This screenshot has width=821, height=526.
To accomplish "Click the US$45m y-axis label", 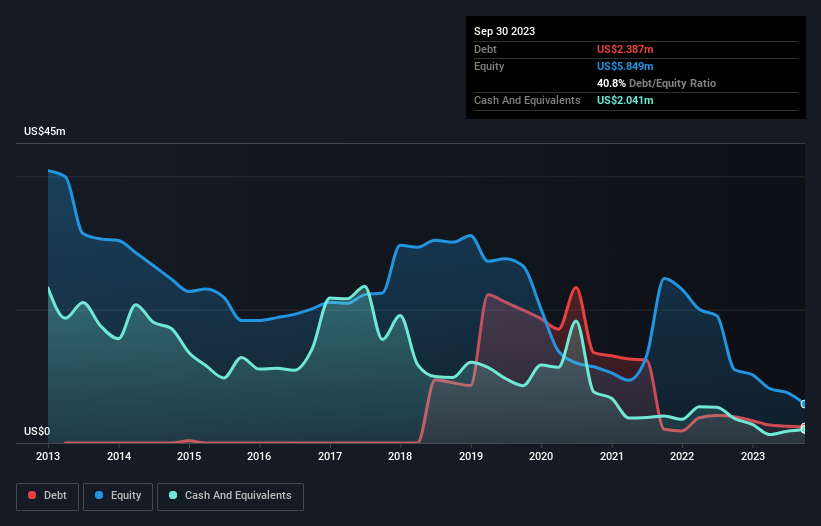I will tap(45, 131).
